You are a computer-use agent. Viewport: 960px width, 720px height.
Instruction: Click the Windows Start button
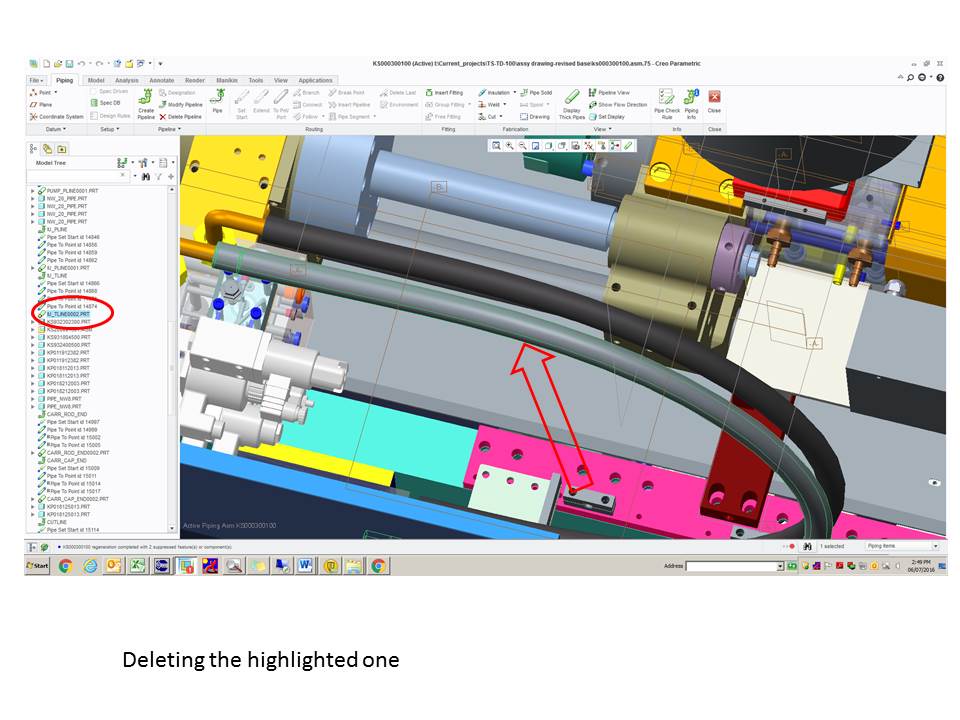tap(37, 566)
